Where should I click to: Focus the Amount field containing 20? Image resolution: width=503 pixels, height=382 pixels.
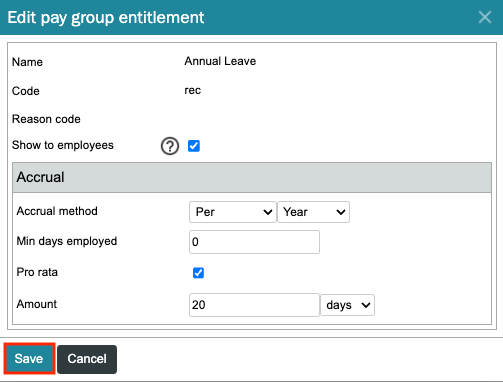254,305
